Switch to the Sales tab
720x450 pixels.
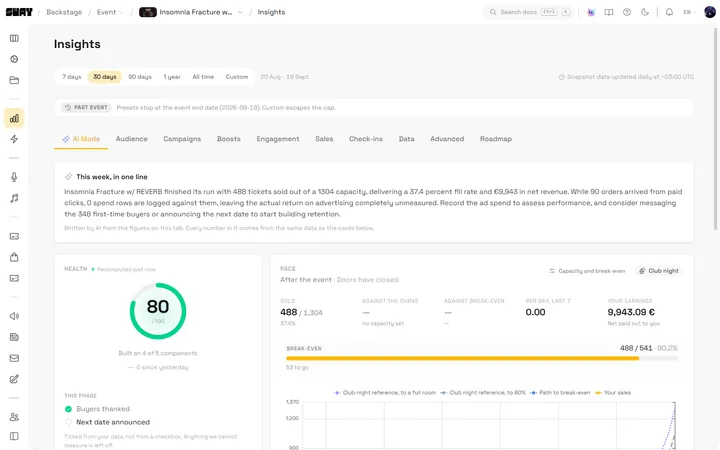[x=324, y=139]
